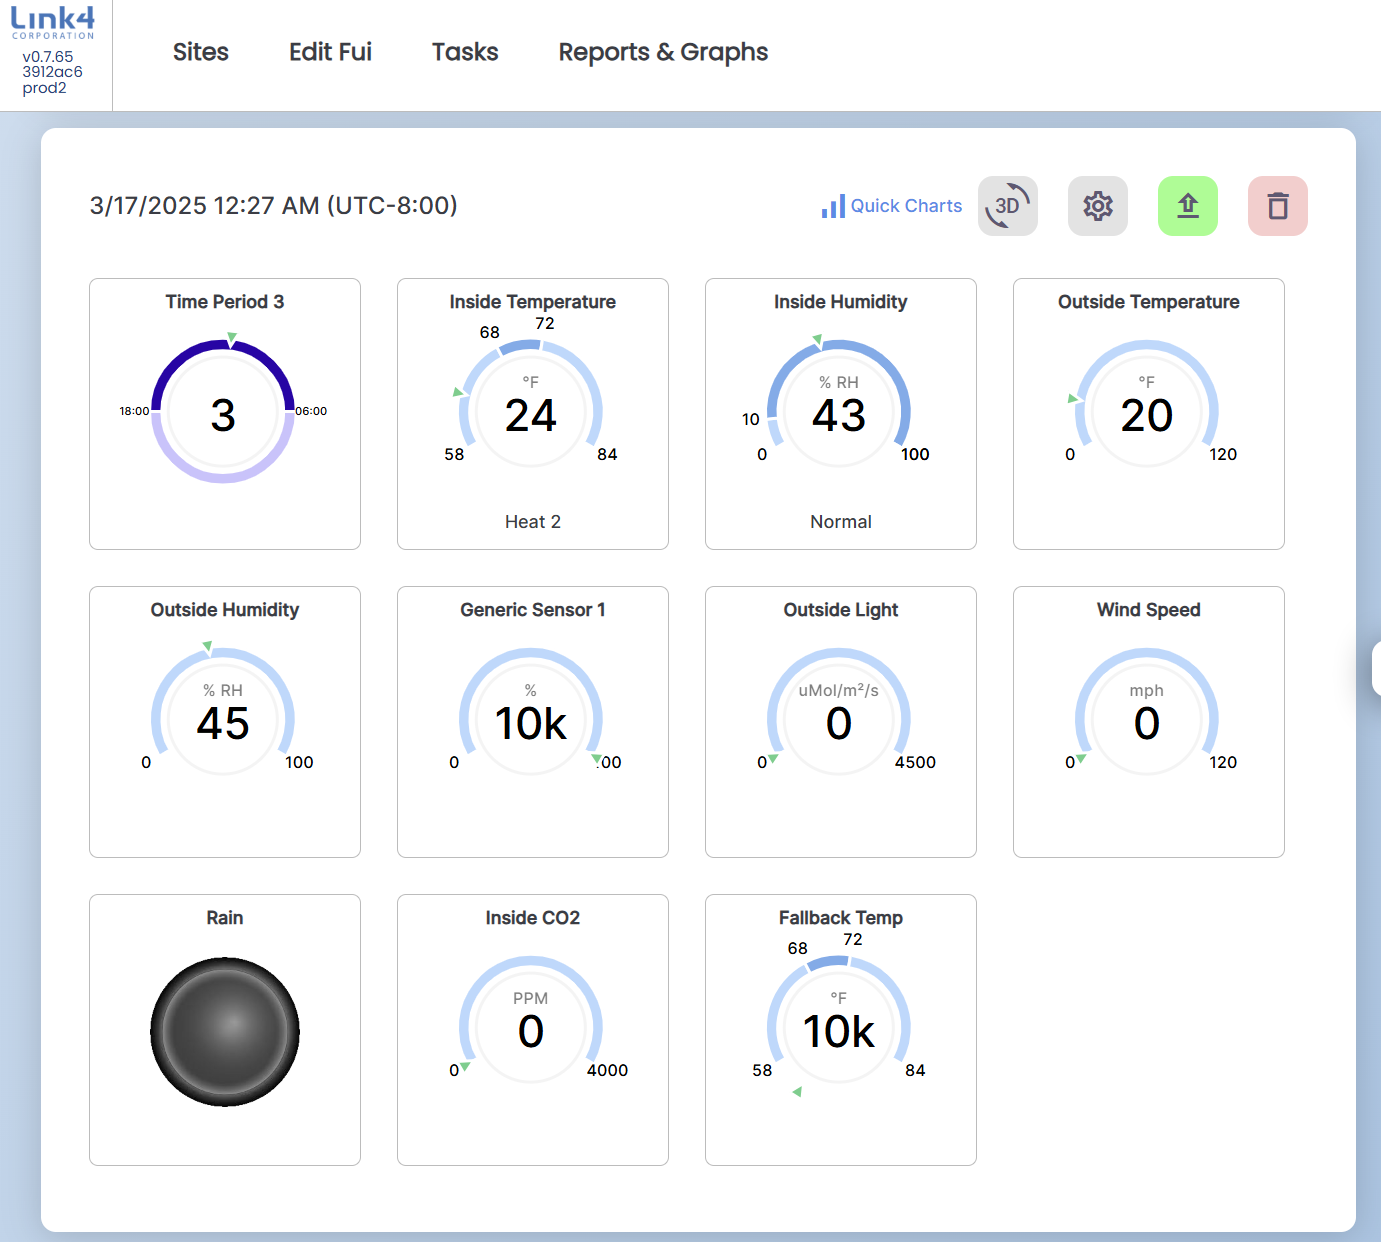
Task: Click the uMol/m²/s unit label
Action: point(839,690)
